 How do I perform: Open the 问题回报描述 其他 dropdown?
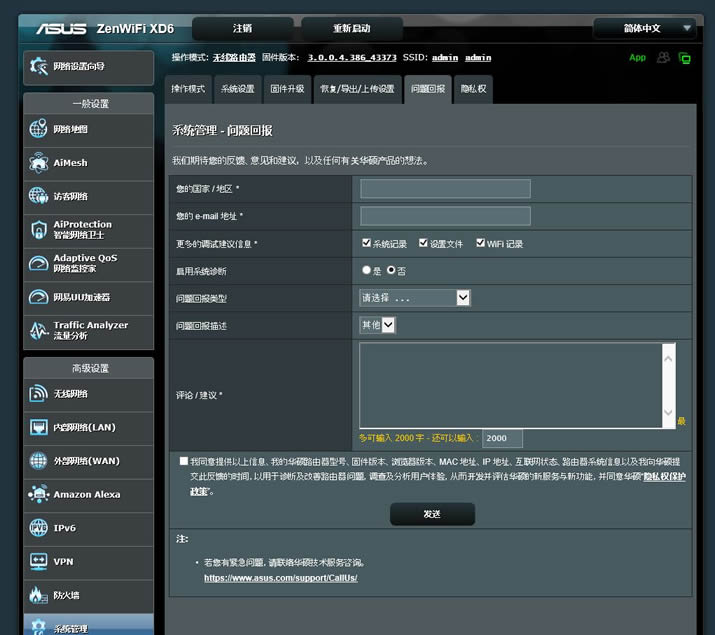click(377, 325)
